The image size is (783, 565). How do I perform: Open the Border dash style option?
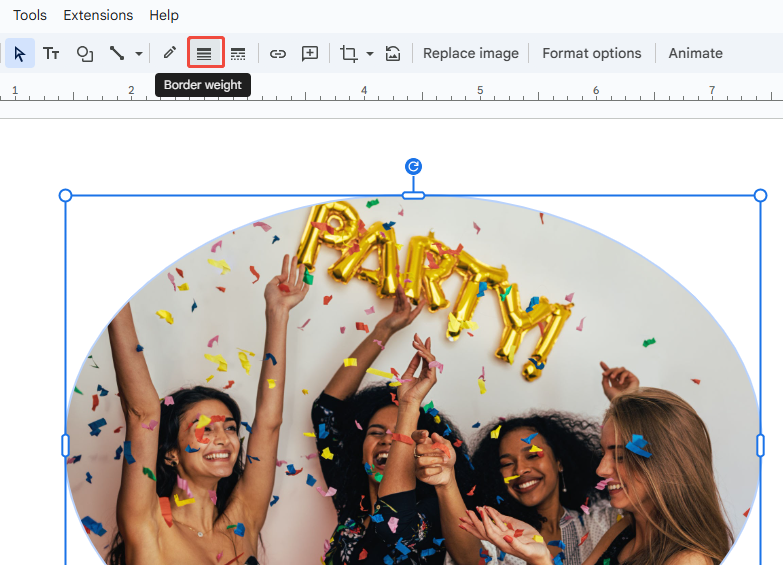(x=238, y=54)
